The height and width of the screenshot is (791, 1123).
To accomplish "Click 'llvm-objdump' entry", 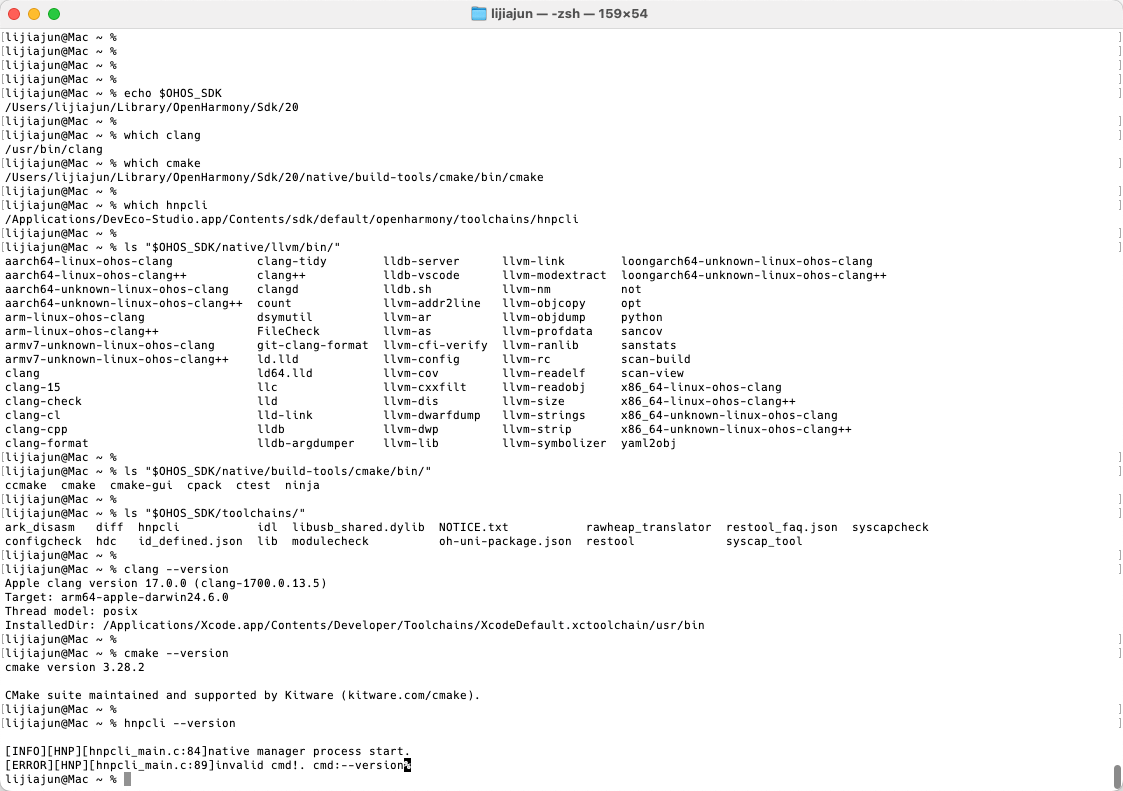I will pos(544,317).
